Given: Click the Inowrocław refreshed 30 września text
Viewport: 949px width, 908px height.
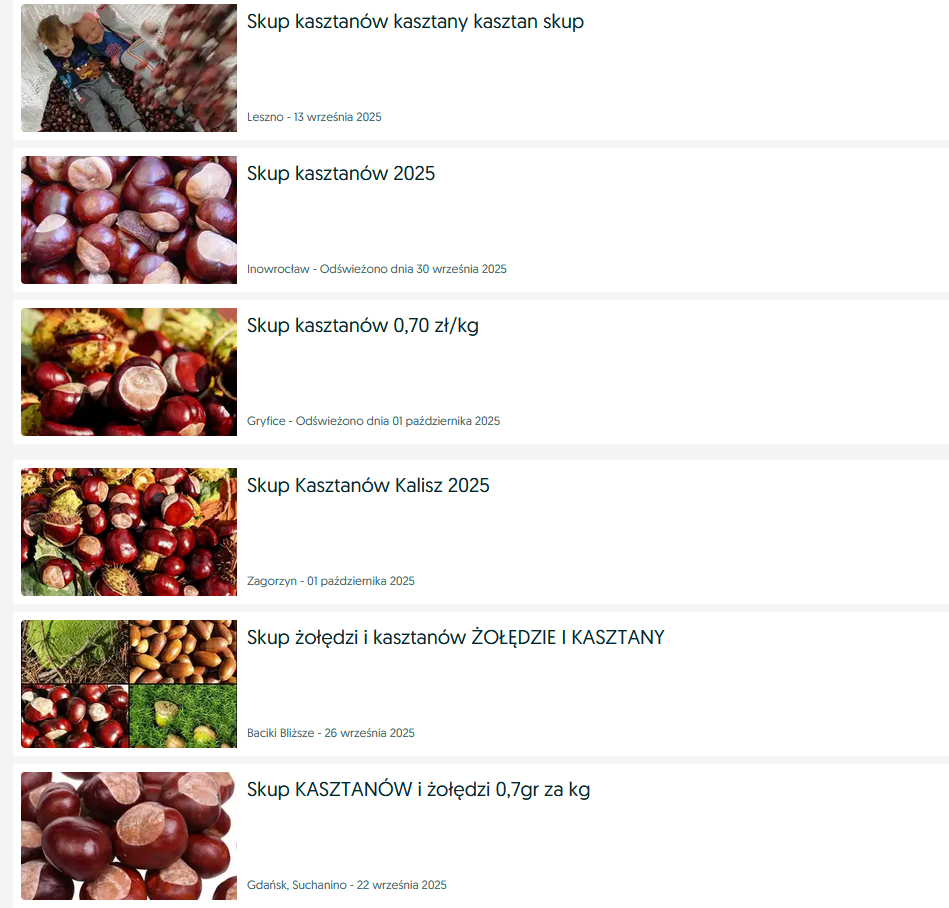Looking at the screenshot, I should 376,269.
